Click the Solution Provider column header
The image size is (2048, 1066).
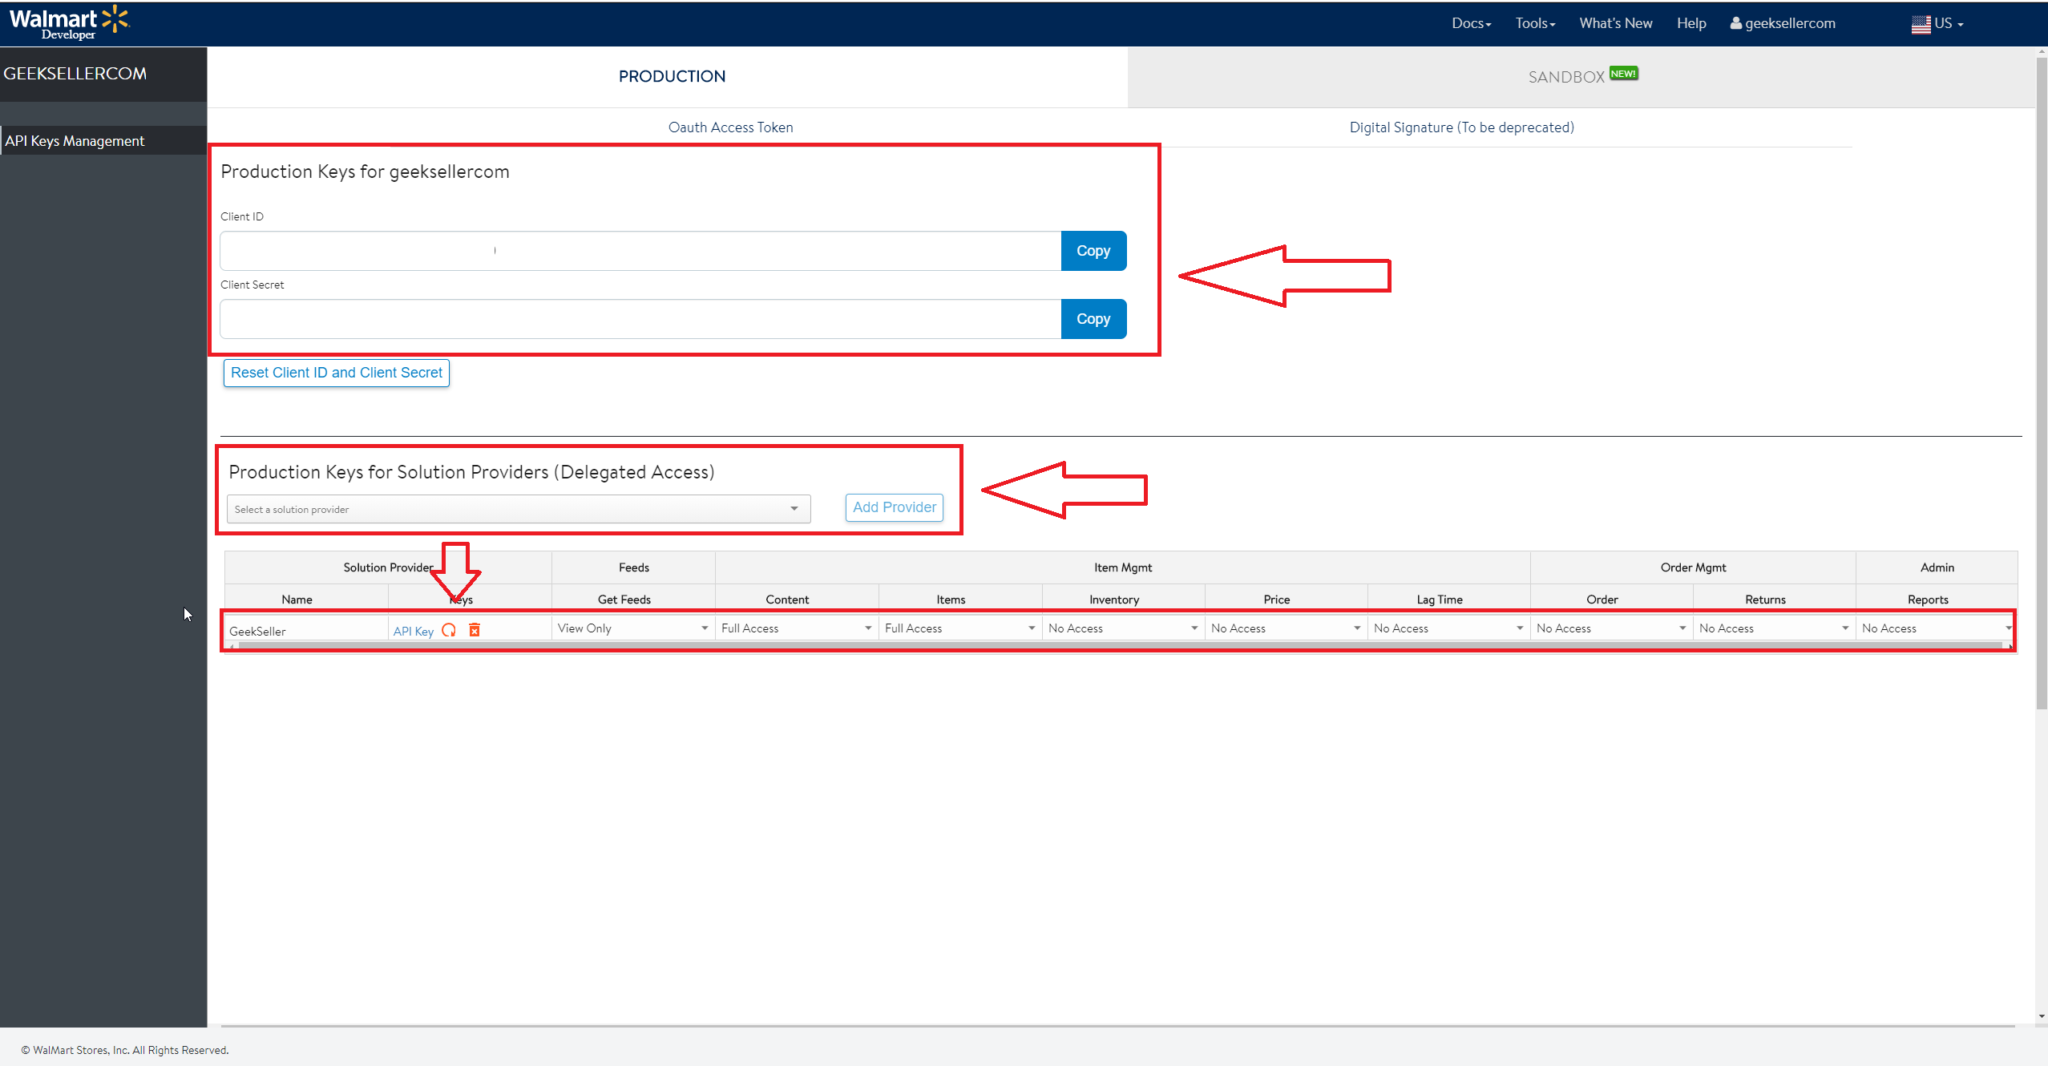388,567
